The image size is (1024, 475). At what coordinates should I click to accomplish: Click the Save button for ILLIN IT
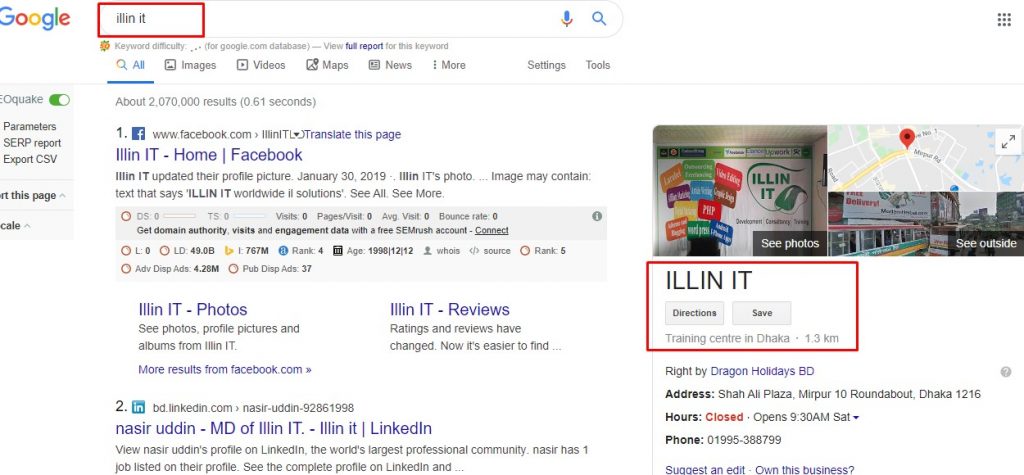pyautogui.click(x=761, y=313)
